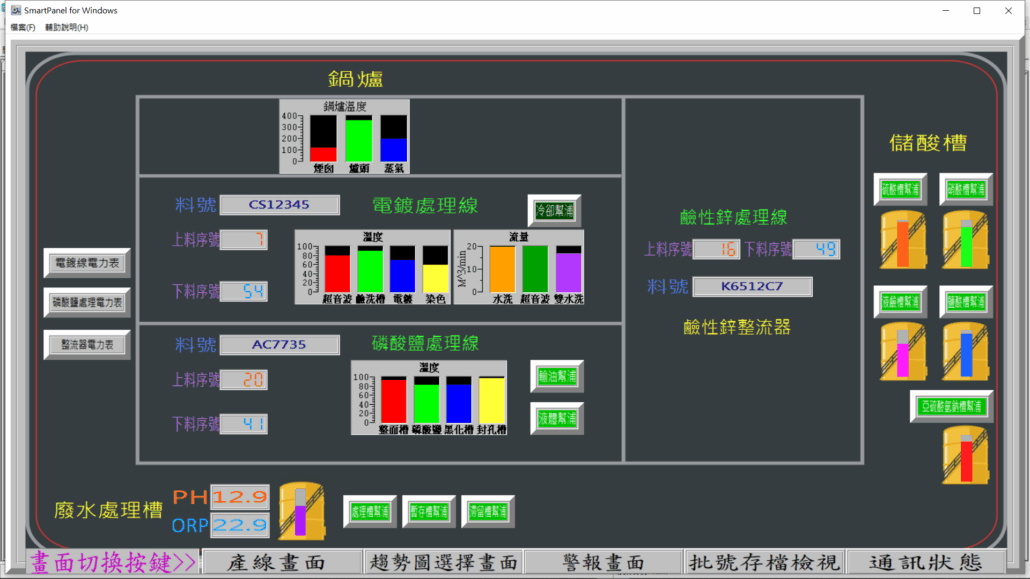Click the SmartPanel app icon in title bar
The image size is (1030, 579).
[x=16, y=10]
